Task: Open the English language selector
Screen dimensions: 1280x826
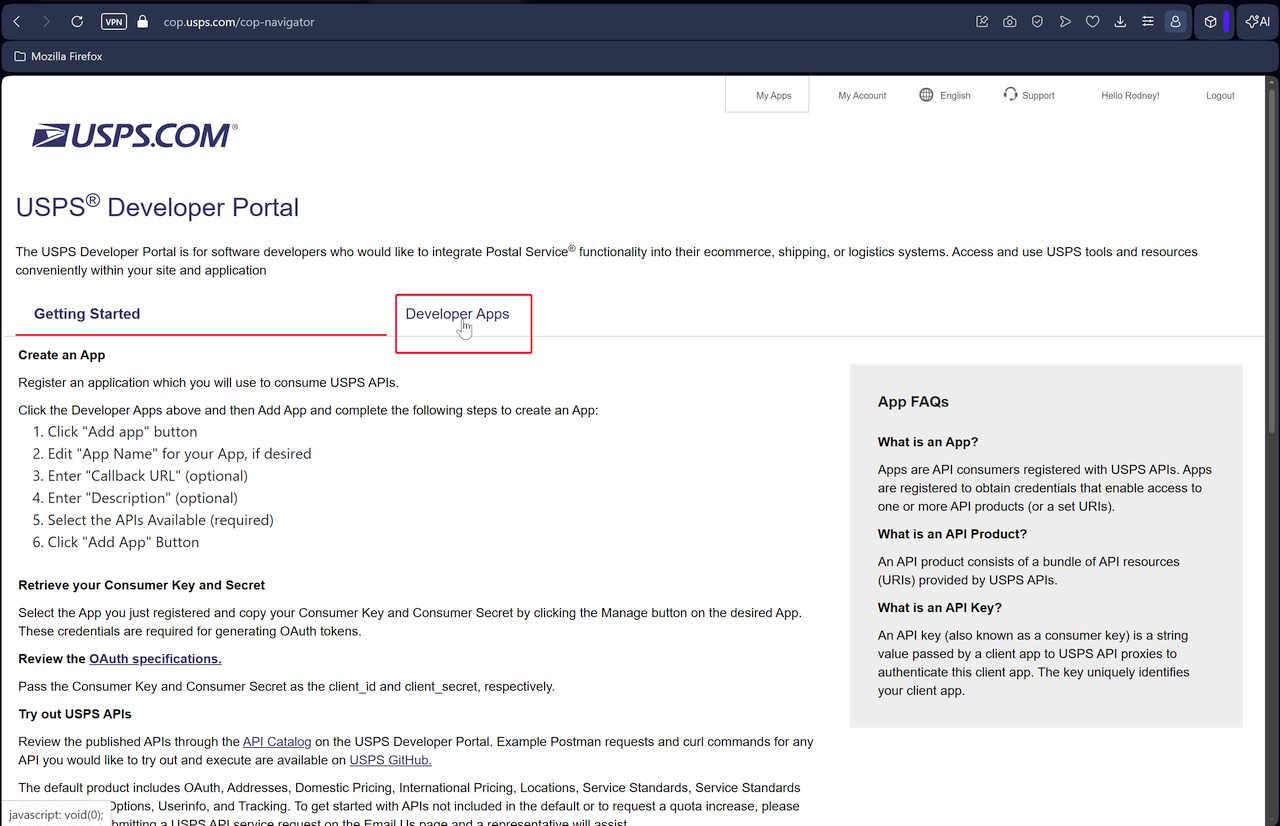Action: coord(945,95)
